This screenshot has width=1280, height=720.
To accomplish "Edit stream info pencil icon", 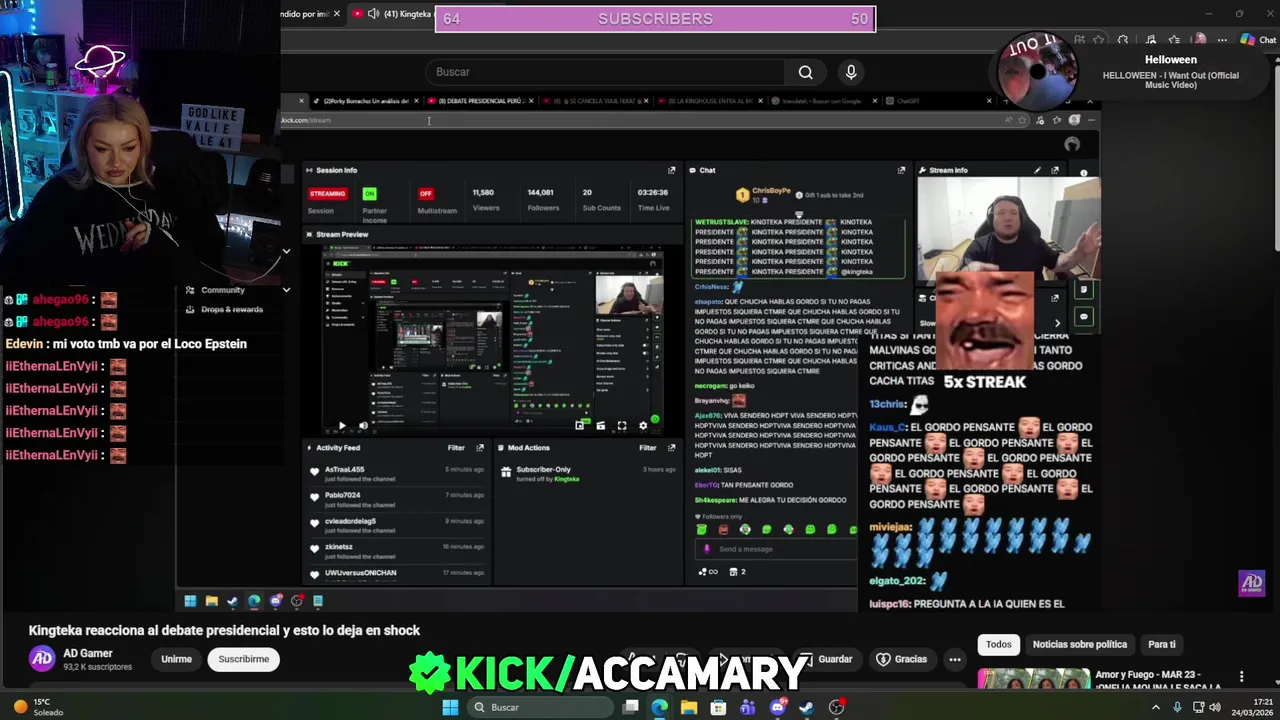I will (x=1037, y=170).
